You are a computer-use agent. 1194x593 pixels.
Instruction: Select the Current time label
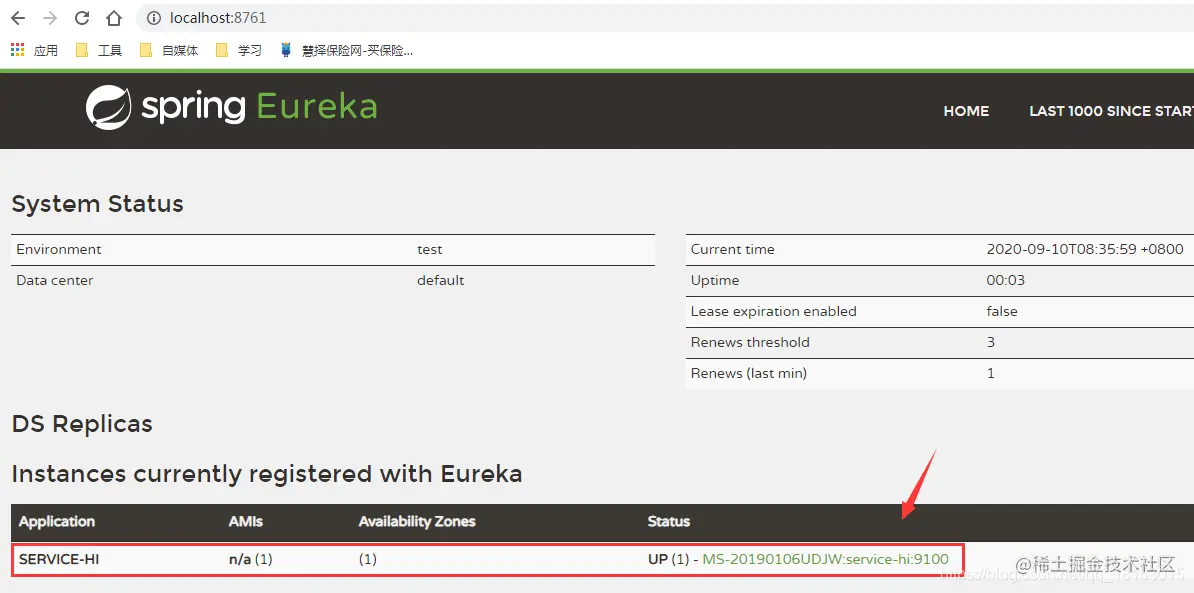[733, 250]
